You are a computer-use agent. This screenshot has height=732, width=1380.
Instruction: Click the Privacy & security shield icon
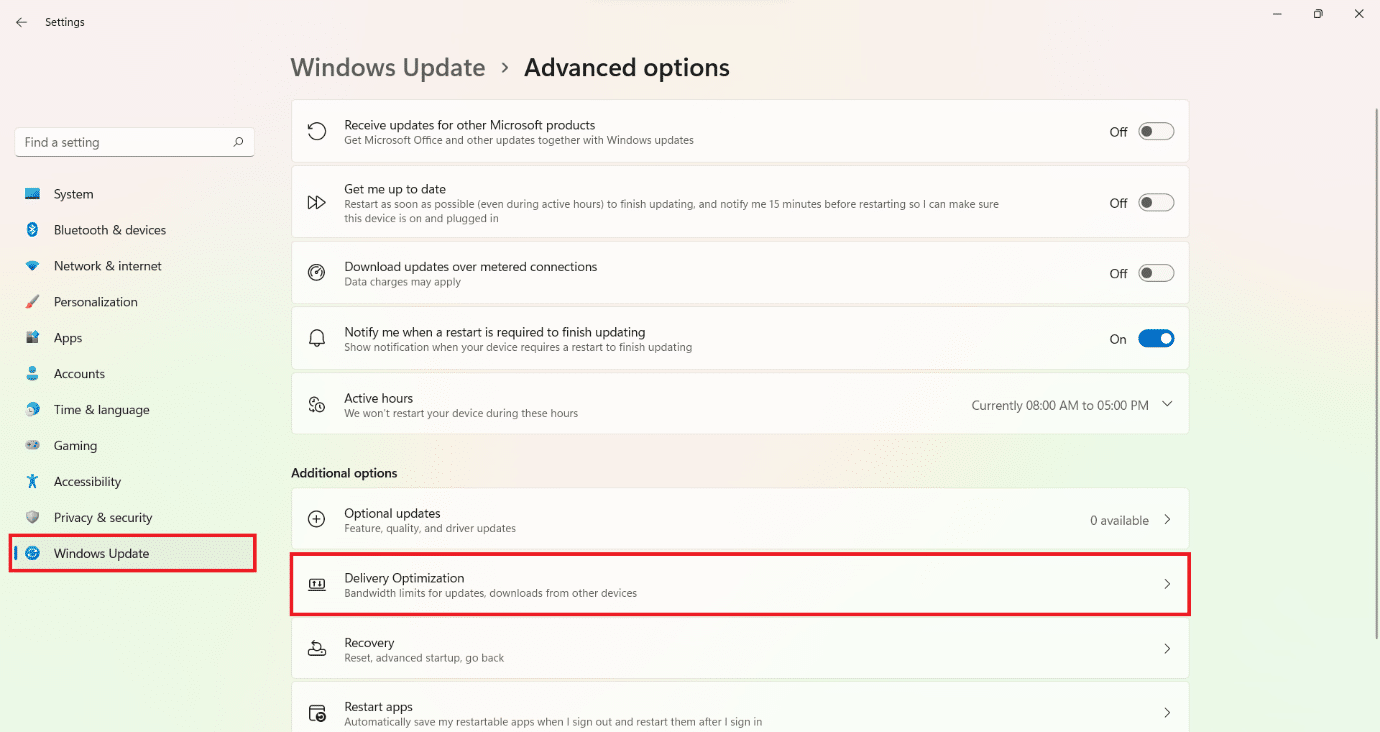pos(33,518)
